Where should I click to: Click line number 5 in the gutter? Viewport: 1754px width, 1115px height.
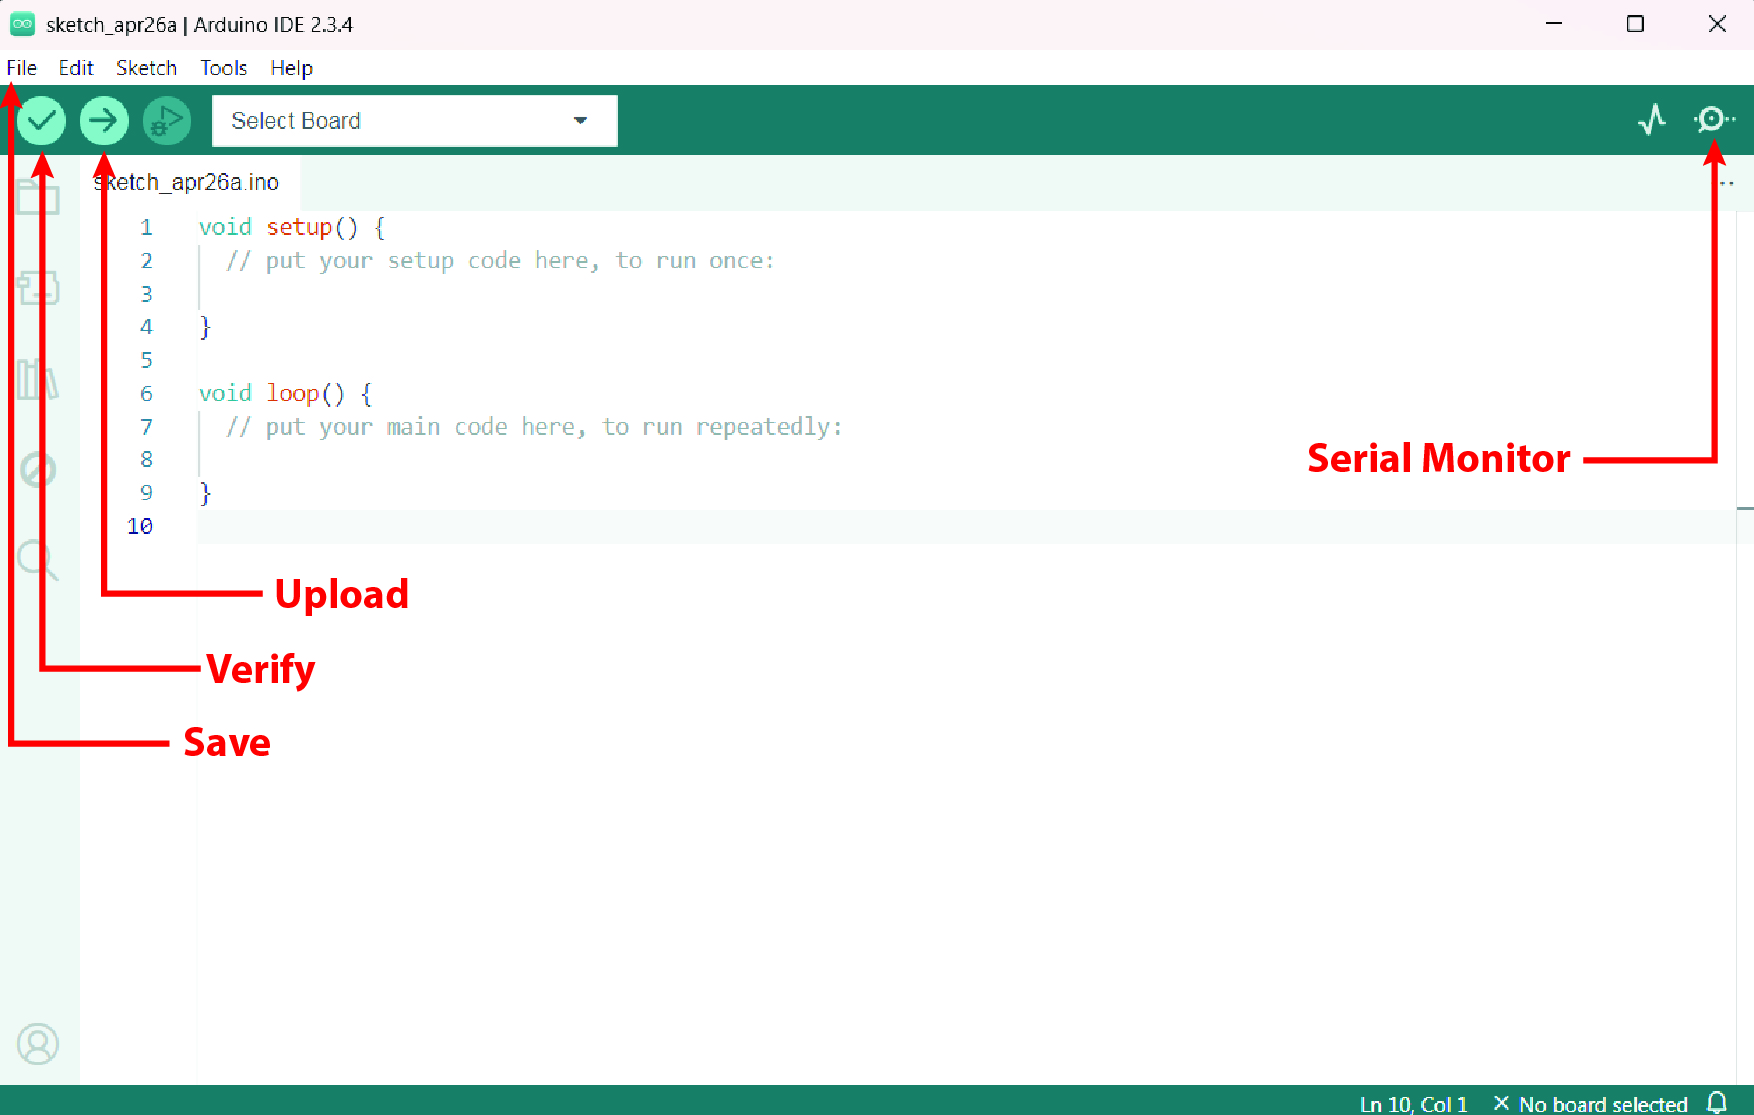point(146,360)
